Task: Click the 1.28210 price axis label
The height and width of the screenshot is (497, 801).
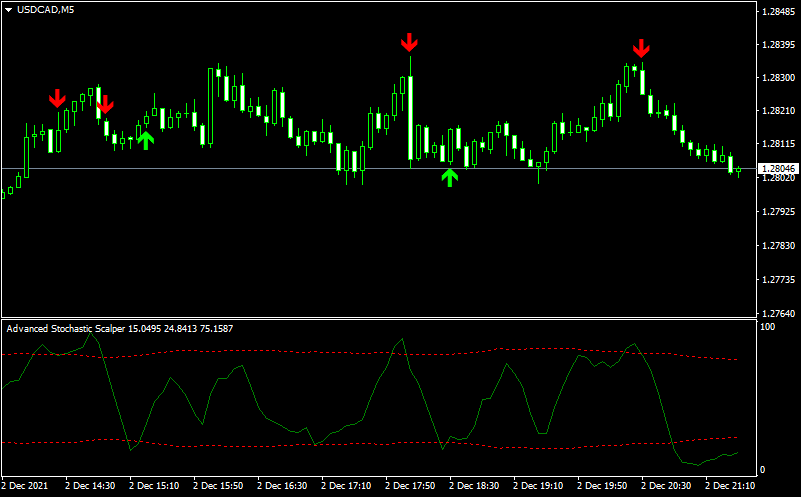Action: pyautogui.click(x=778, y=111)
